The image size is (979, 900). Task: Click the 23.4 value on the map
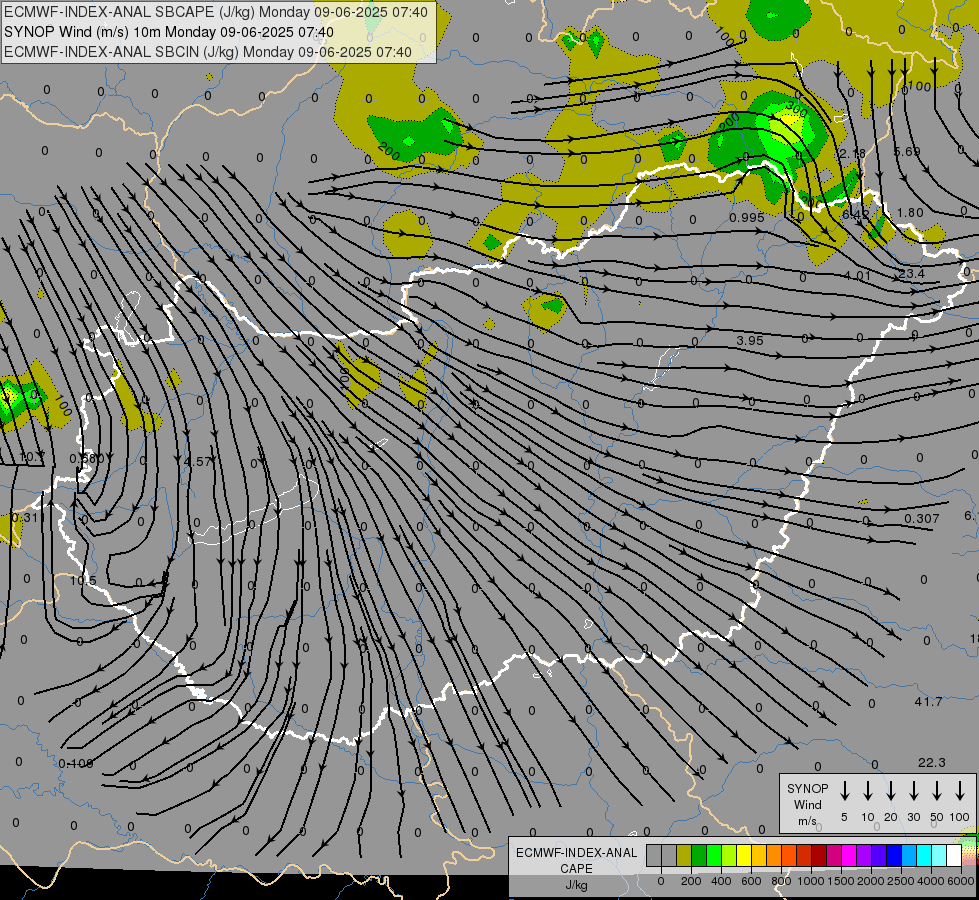click(x=912, y=273)
